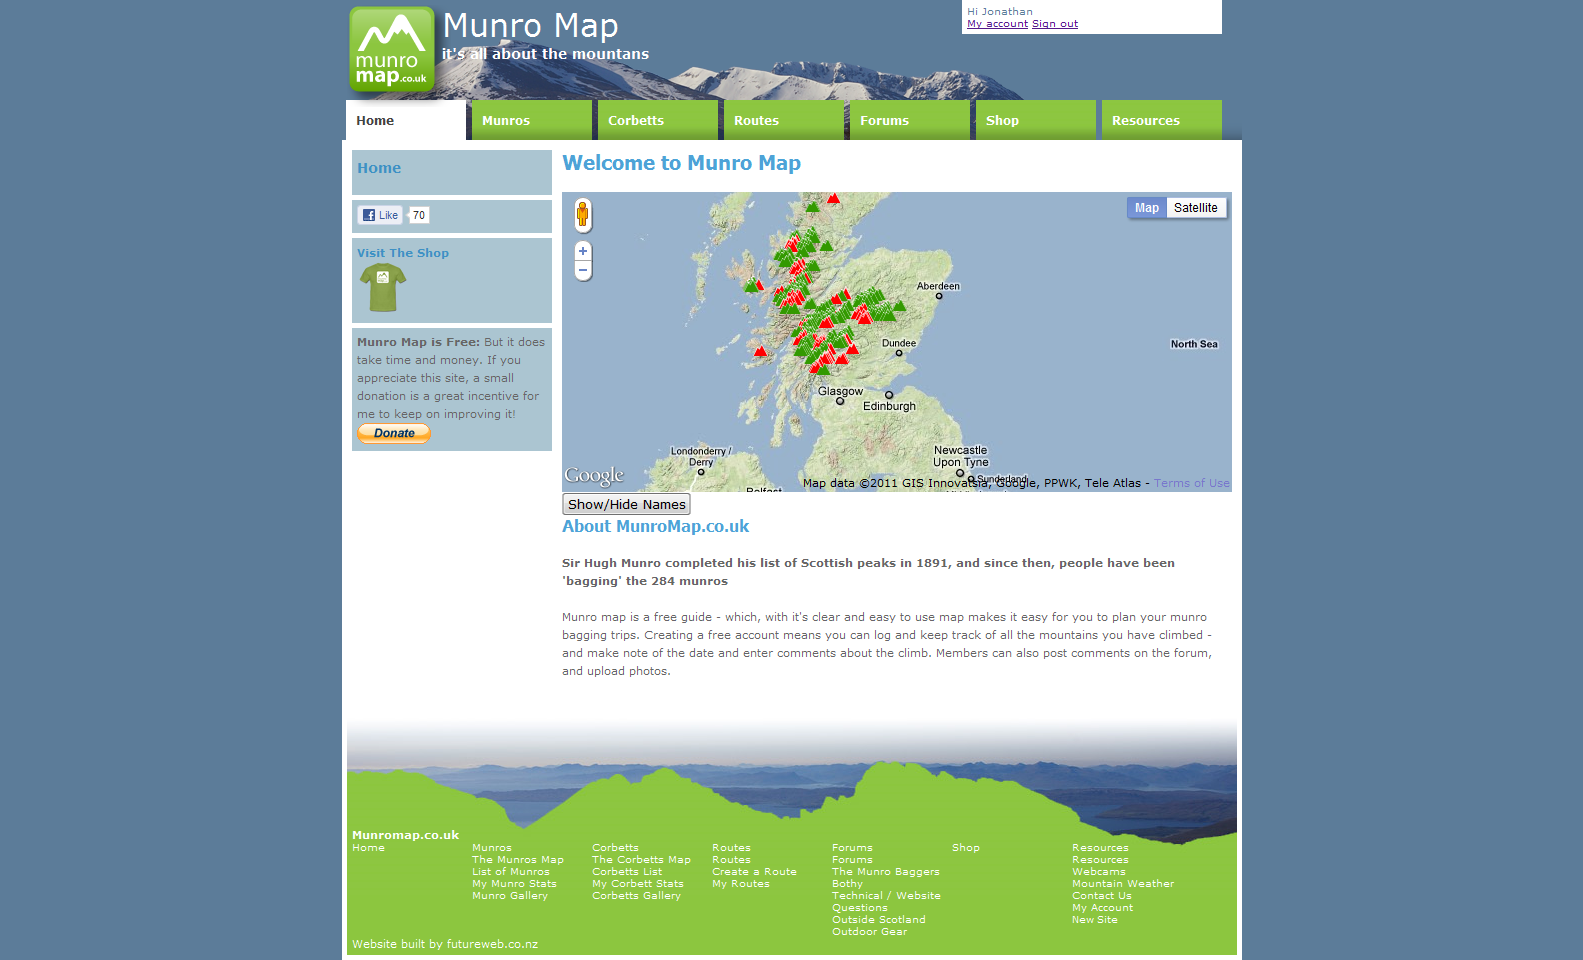Click North Sea label on map
This screenshot has width=1583, height=960.
[1194, 344]
